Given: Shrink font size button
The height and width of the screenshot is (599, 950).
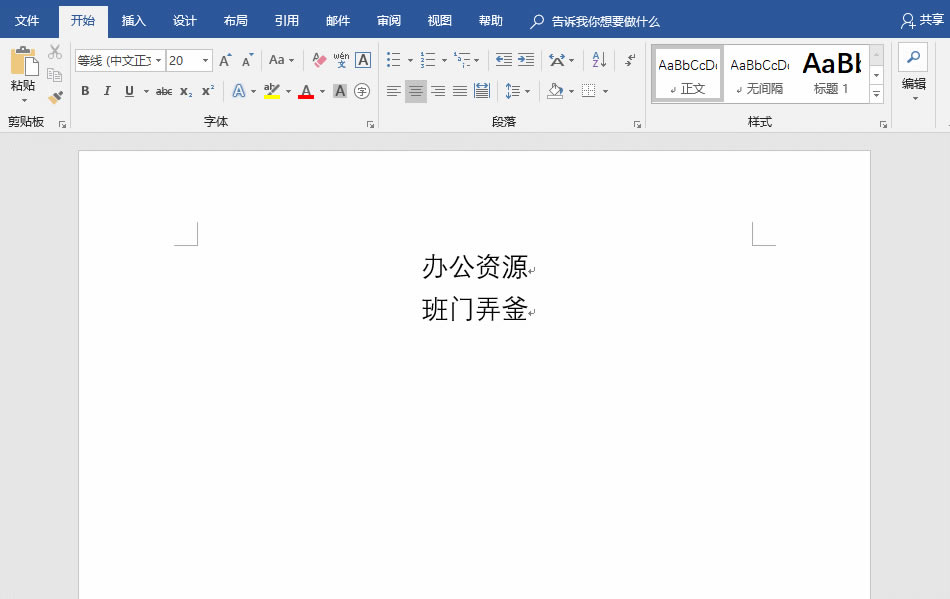Looking at the screenshot, I should [247, 60].
